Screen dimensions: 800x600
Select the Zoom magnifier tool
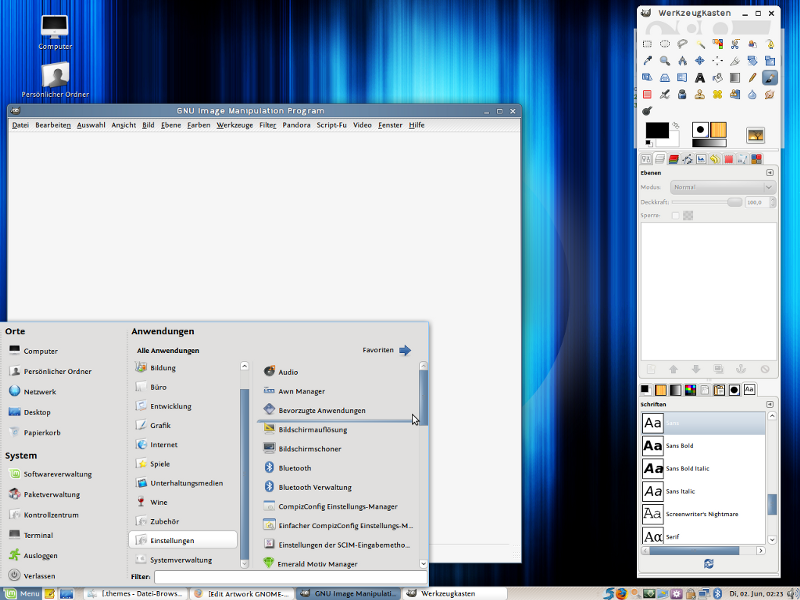(x=665, y=61)
